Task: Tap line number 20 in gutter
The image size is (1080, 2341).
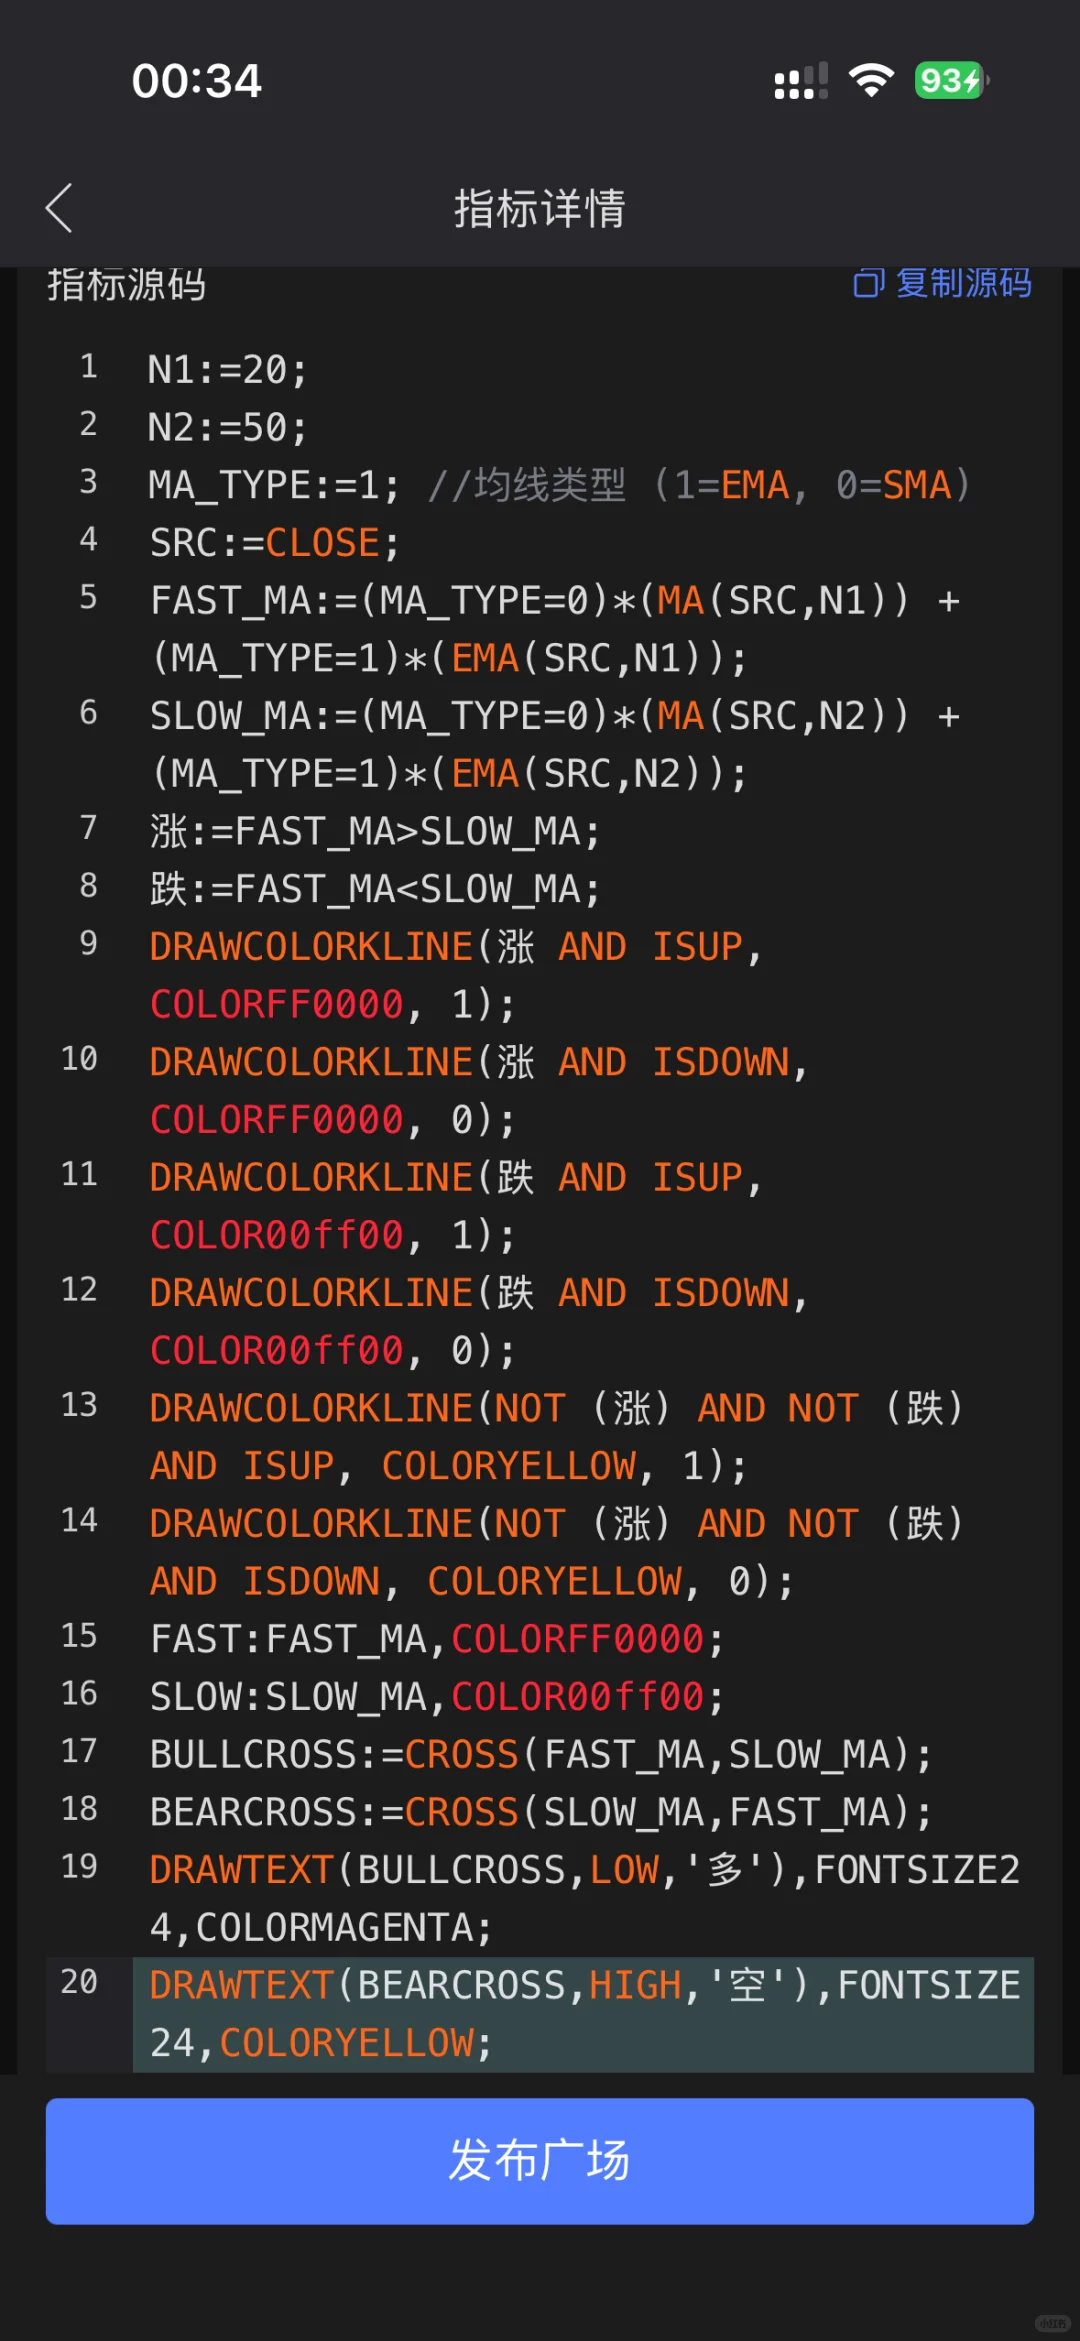Action: (x=79, y=1982)
